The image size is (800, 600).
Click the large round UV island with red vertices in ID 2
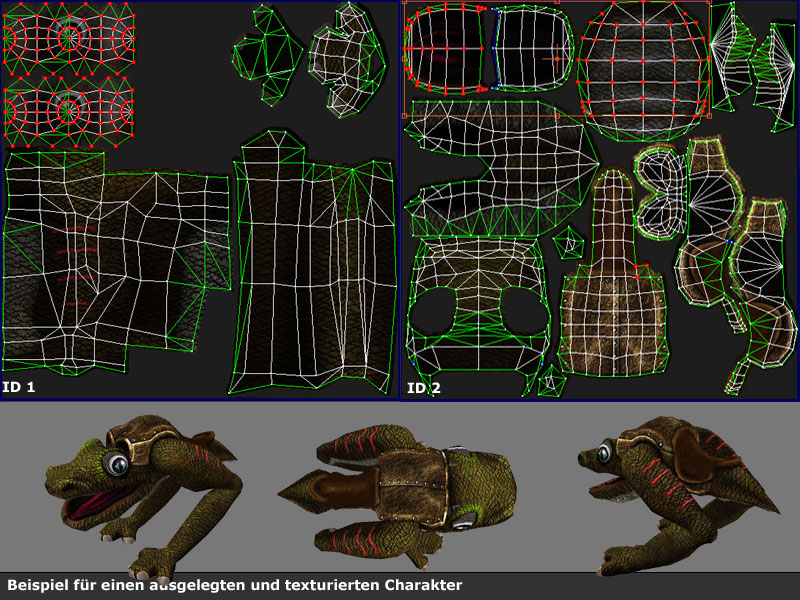643,70
